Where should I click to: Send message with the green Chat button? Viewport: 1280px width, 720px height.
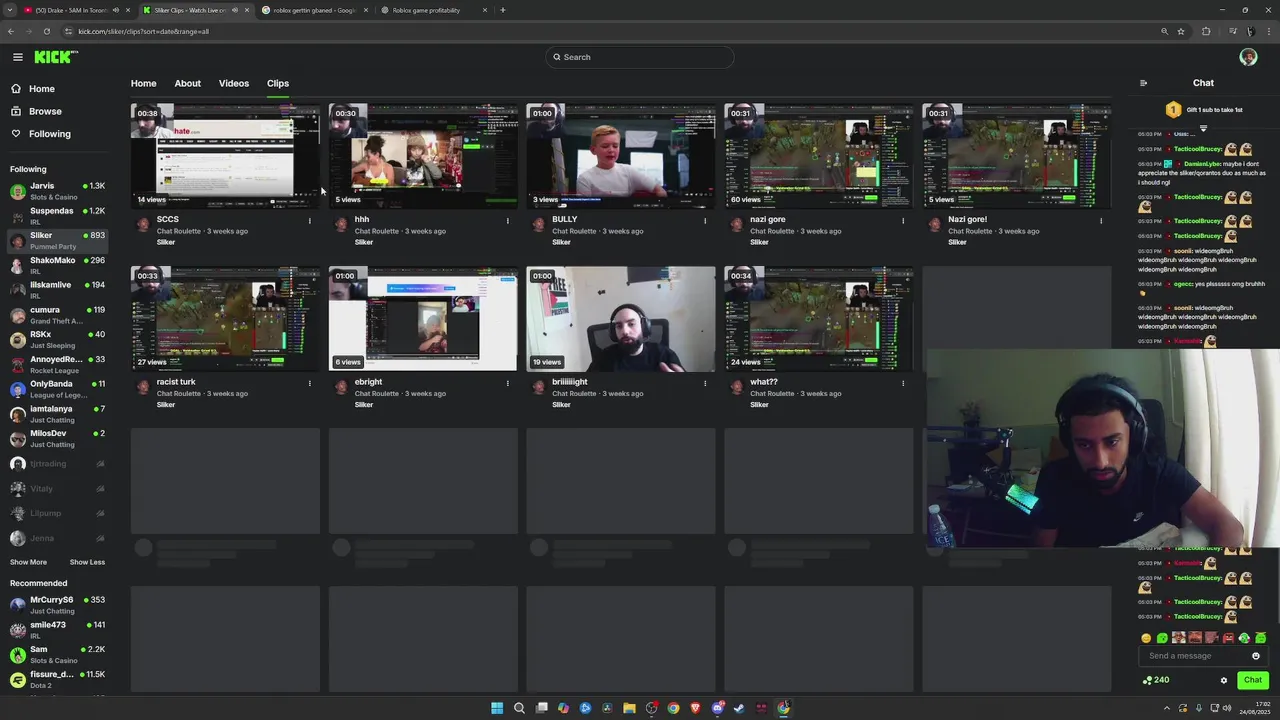1252,680
